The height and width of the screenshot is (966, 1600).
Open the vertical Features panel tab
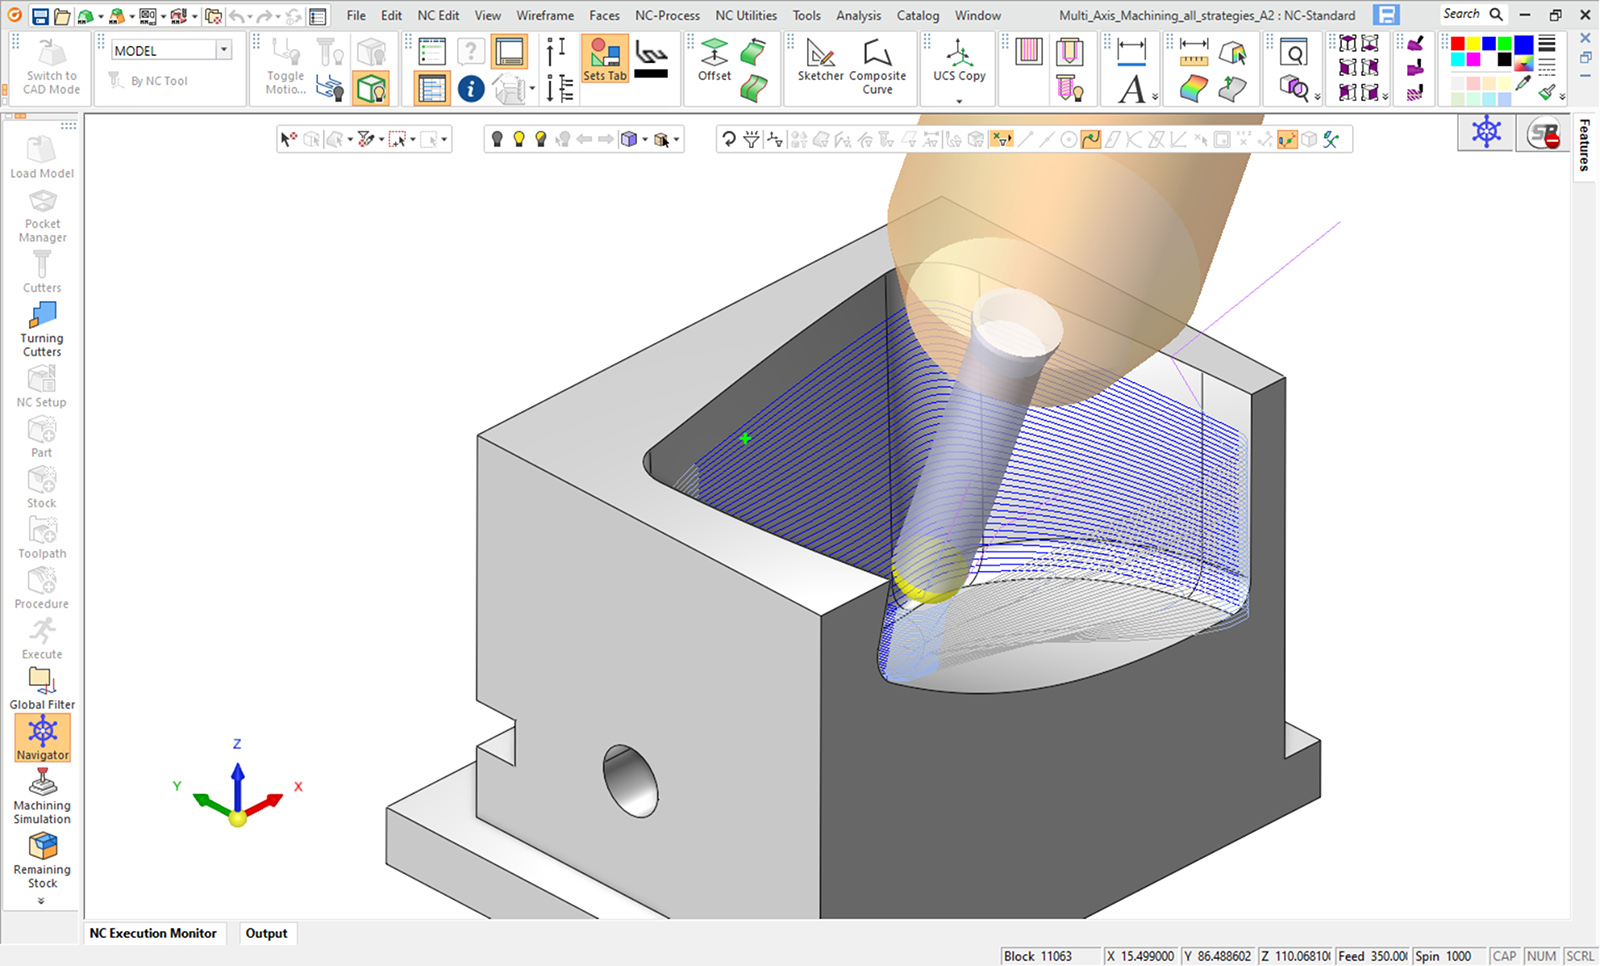coord(1585,145)
